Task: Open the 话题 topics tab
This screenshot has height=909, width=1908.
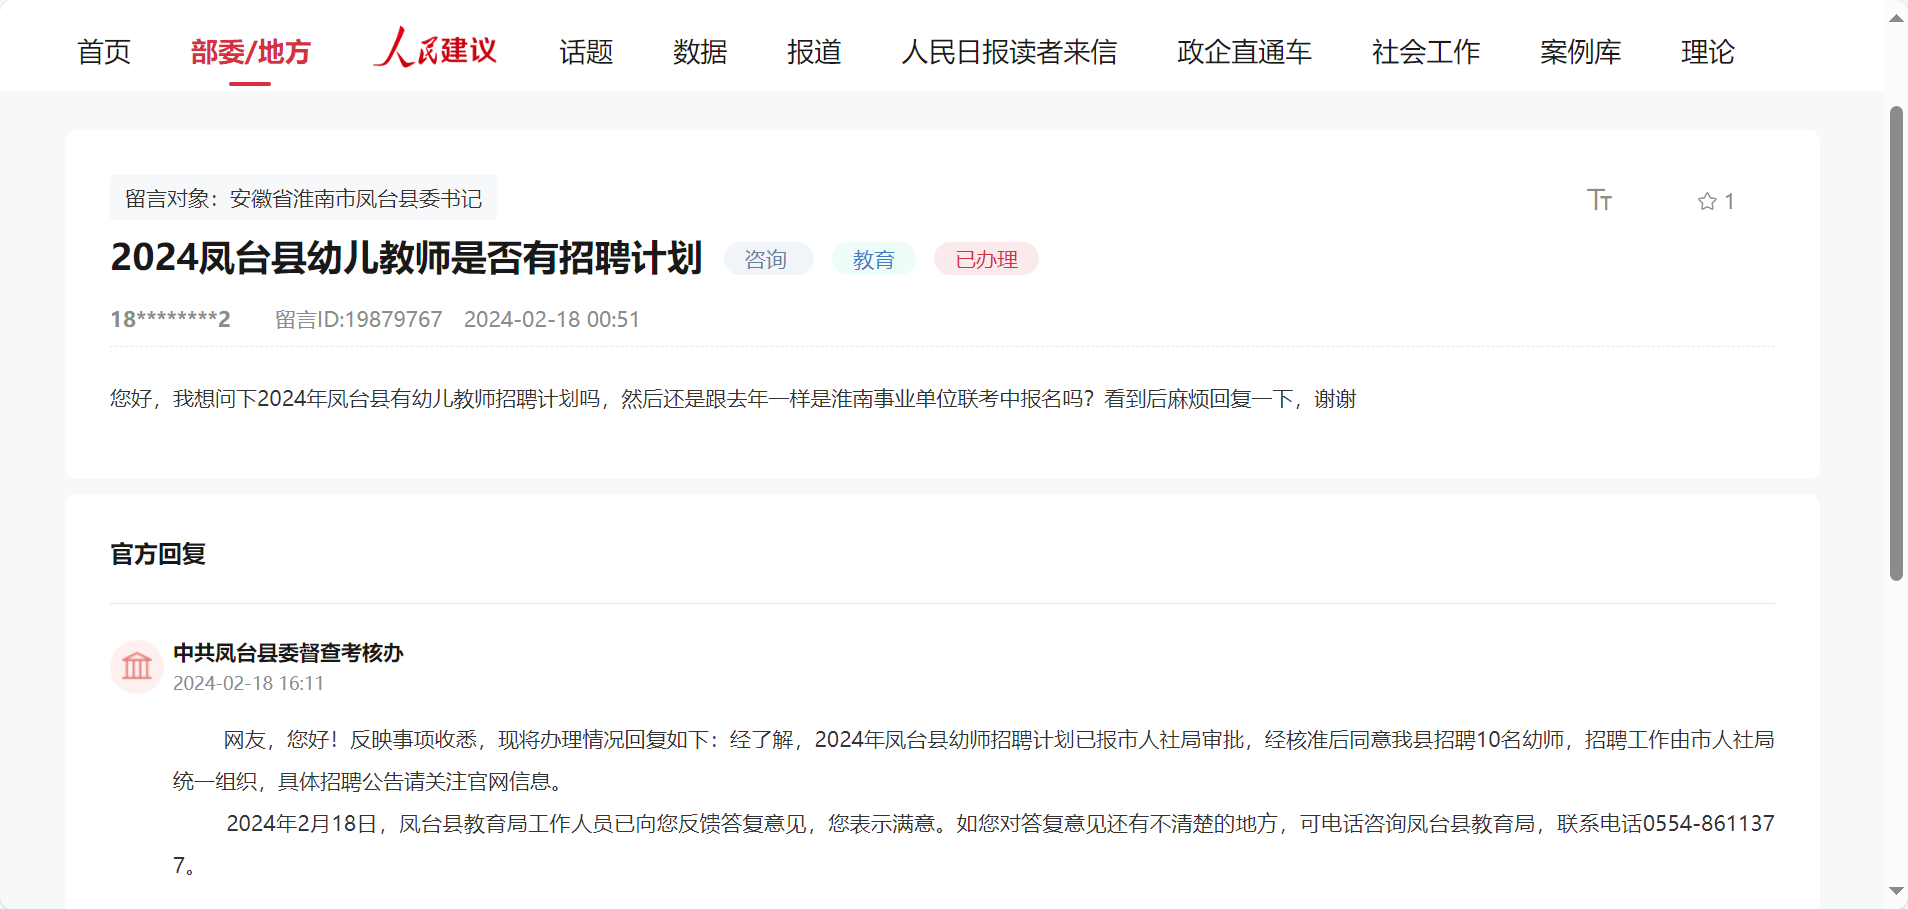Action: [x=586, y=52]
